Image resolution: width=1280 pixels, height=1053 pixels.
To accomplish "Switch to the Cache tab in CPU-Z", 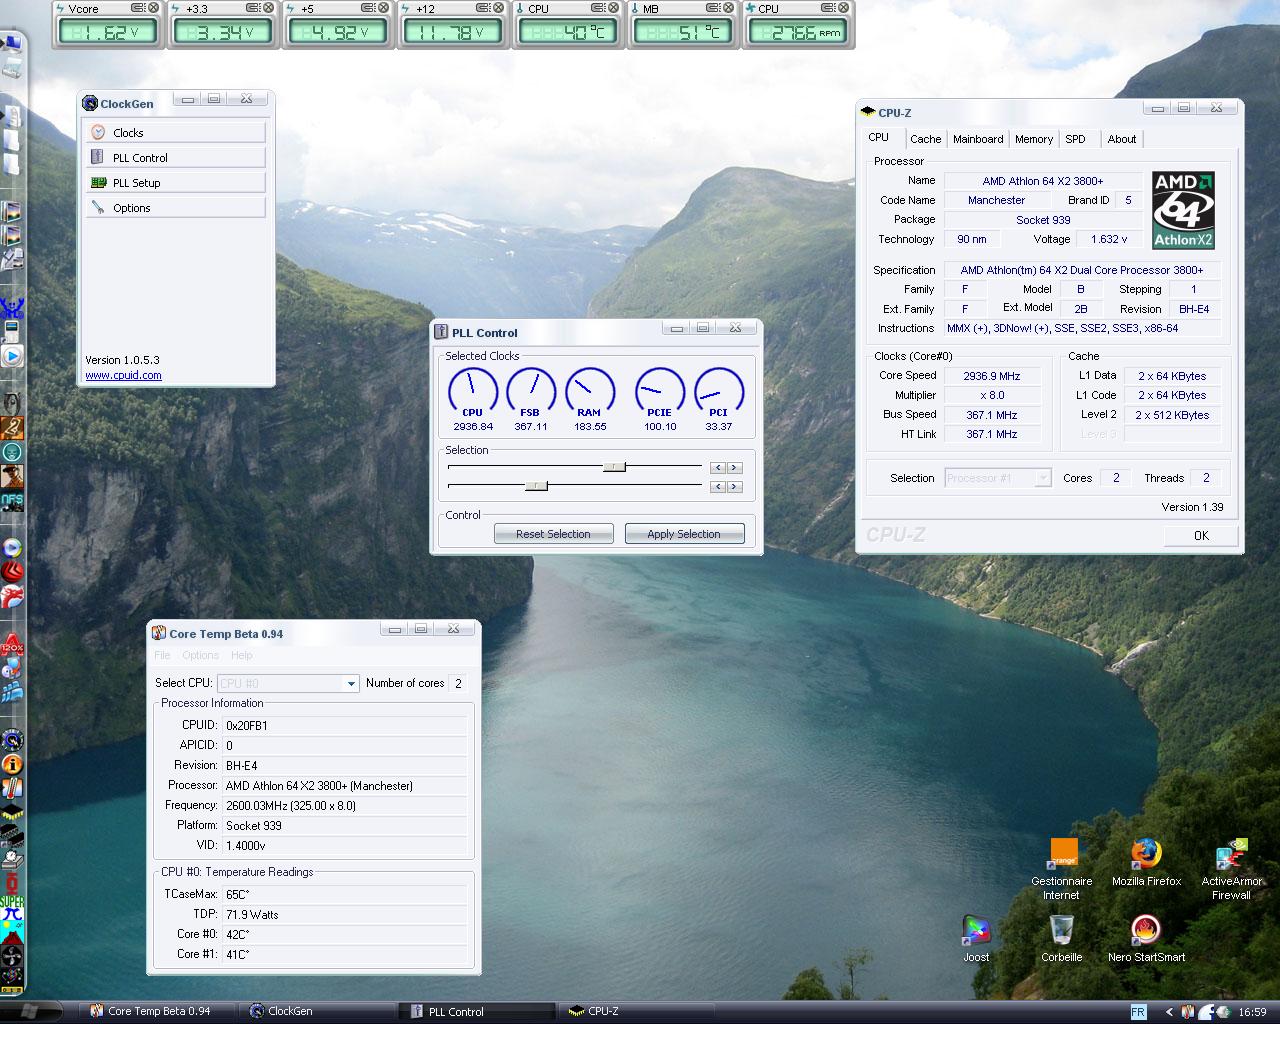I will [925, 139].
